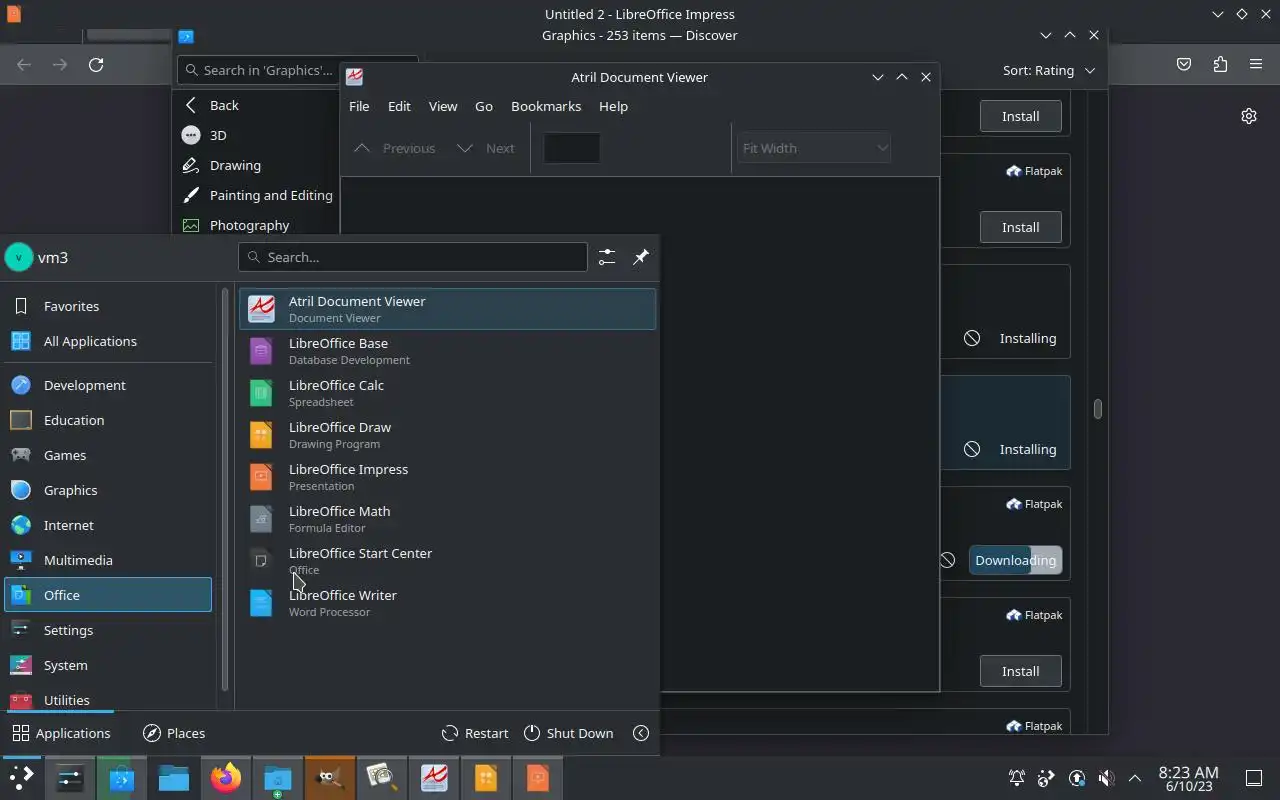Image resolution: width=1280 pixels, height=800 pixels.
Task: Switch to the Places tab
Action: [x=174, y=733]
